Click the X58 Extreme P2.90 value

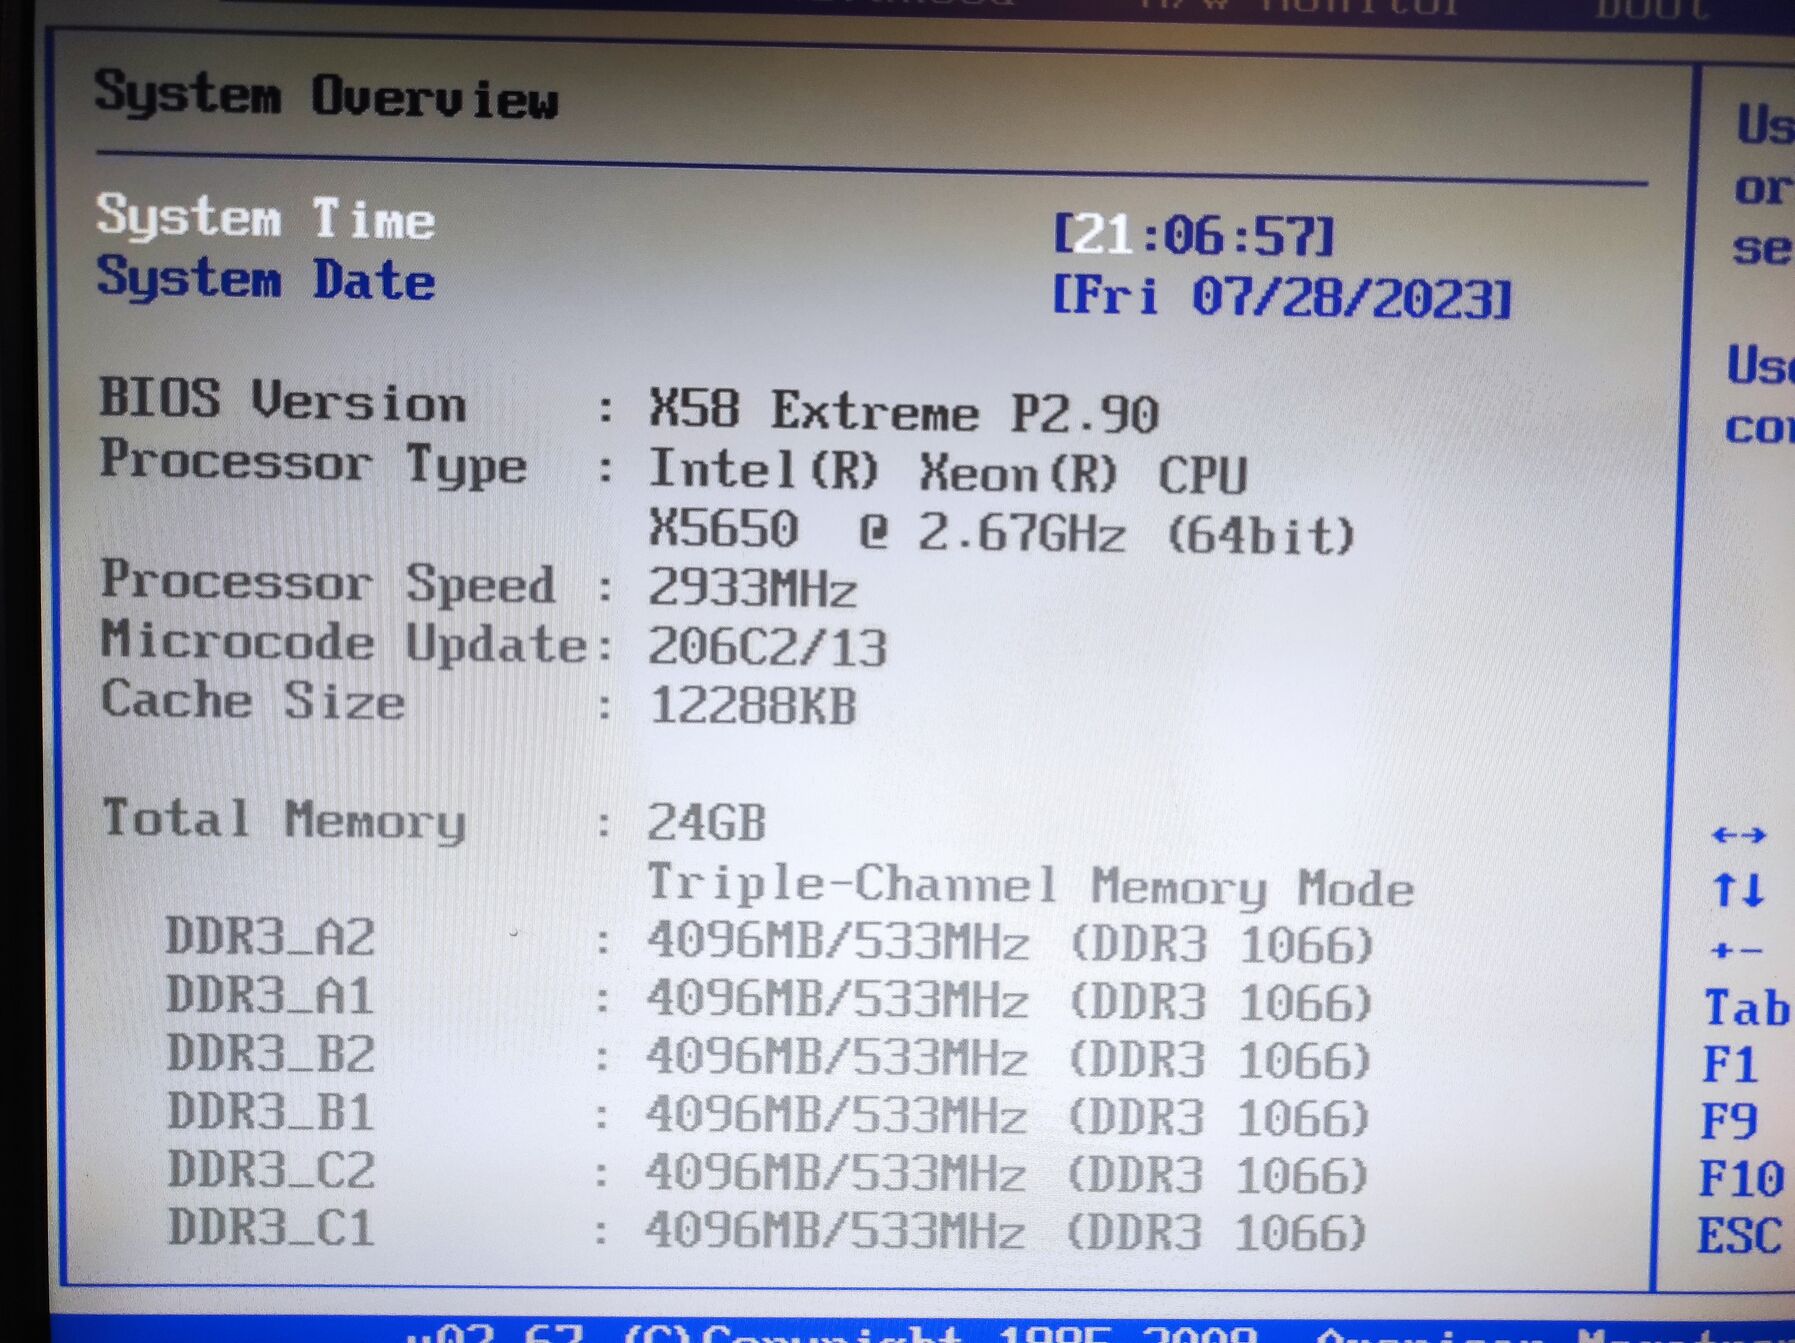pyautogui.click(x=904, y=412)
